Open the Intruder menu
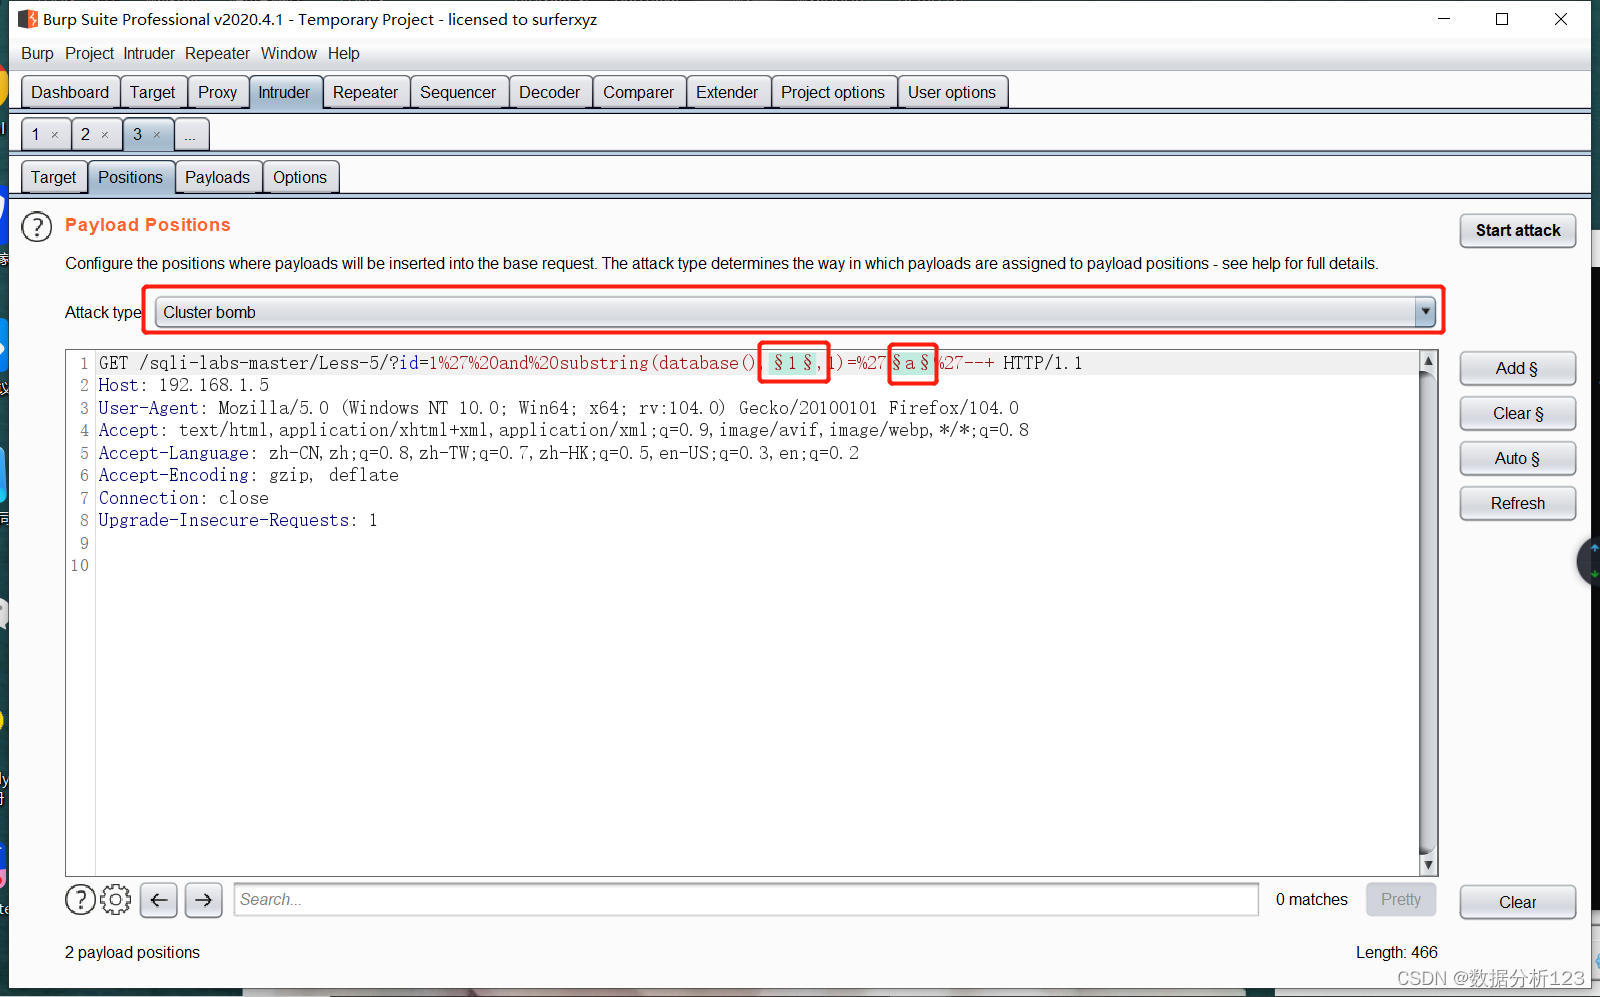The width and height of the screenshot is (1600, 997). (149, 53)
